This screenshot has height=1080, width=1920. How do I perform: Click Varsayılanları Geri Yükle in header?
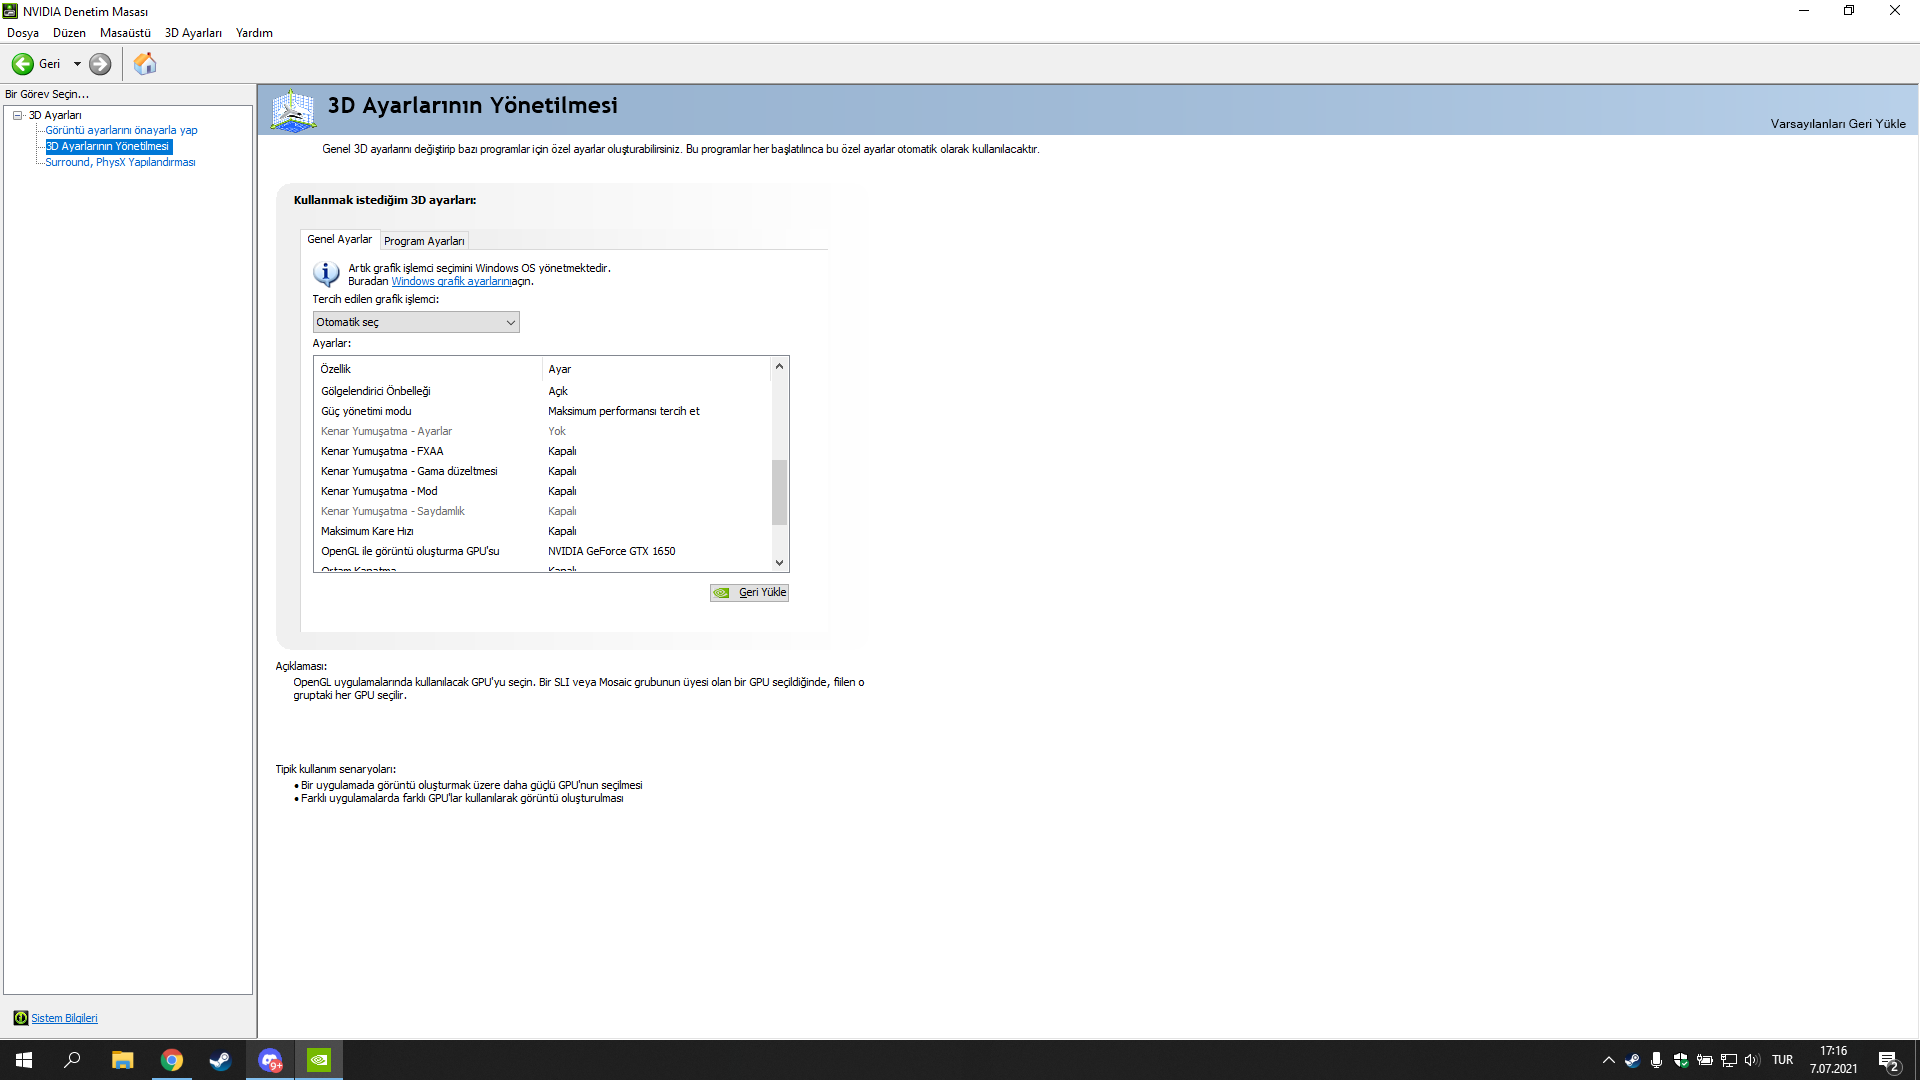1837,124
